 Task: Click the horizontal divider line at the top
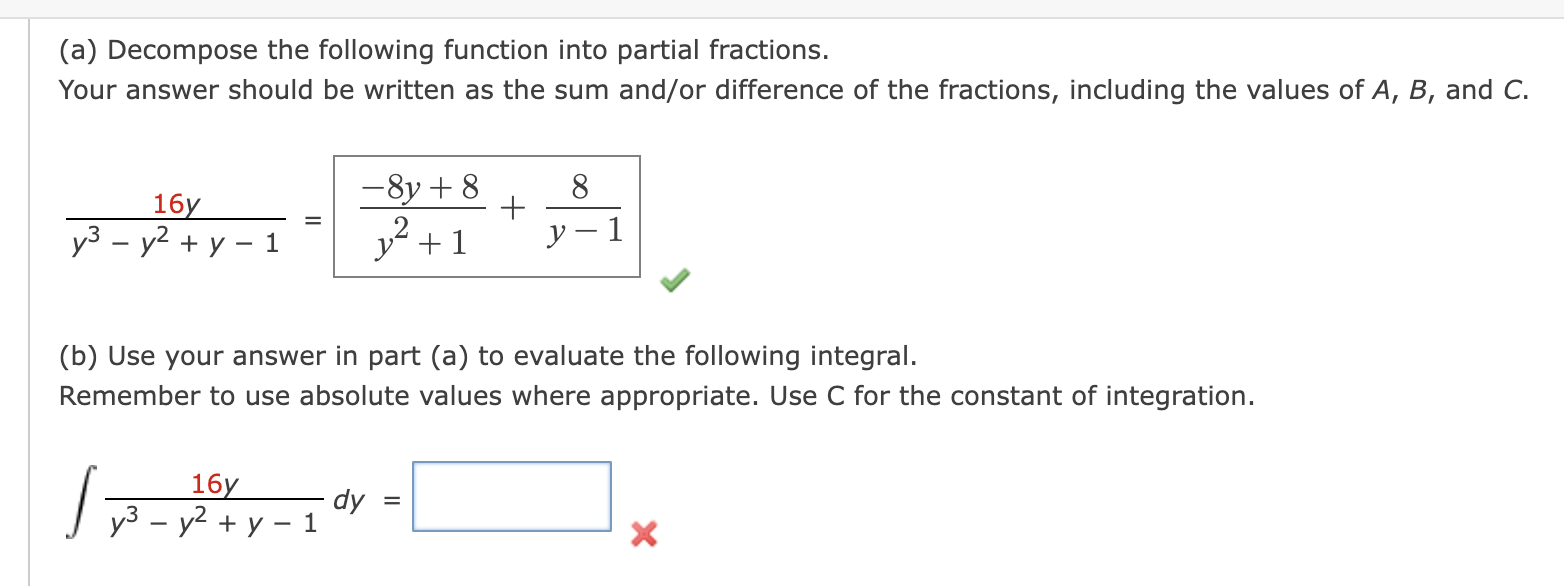(x=780, y=15)
